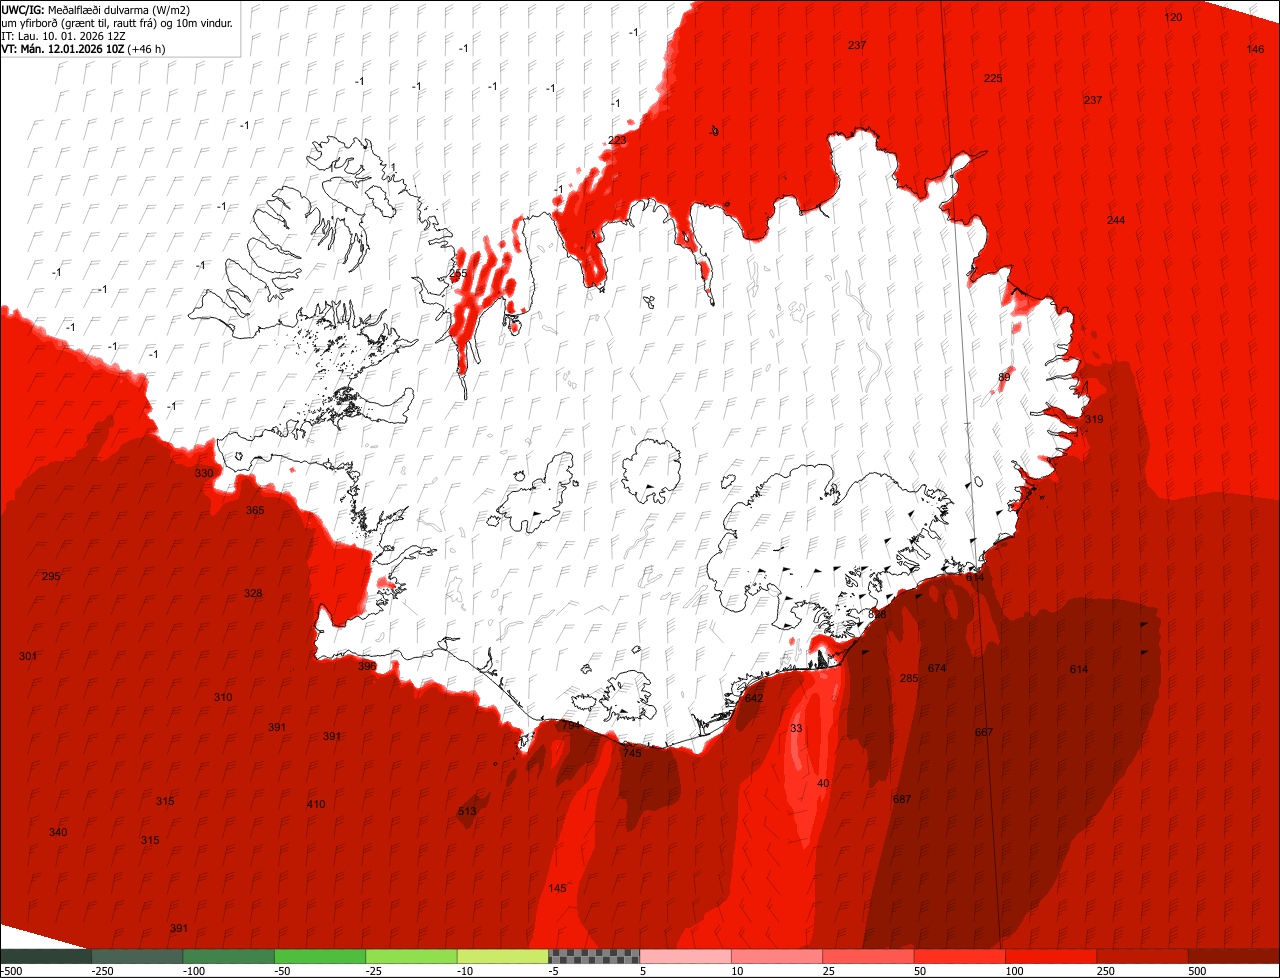Pick the pink legend swatch between 10 and 25
Screen dimensions: 1280x978
coord(777,956)
